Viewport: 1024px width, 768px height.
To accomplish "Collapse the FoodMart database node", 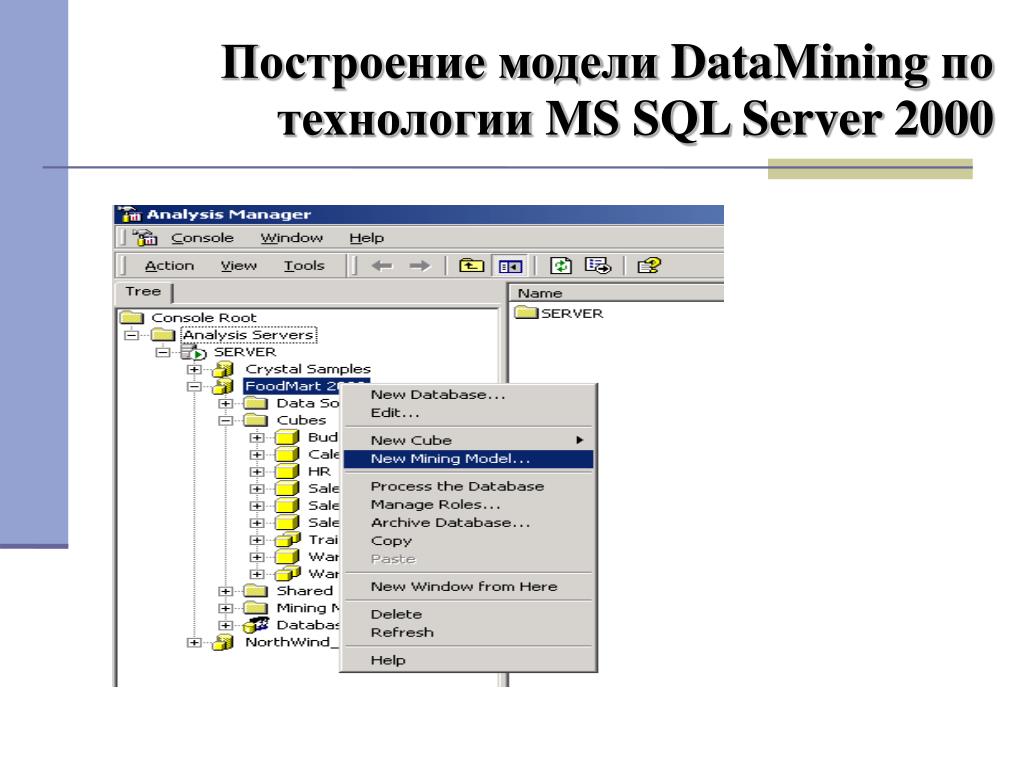I will (194, 387).
